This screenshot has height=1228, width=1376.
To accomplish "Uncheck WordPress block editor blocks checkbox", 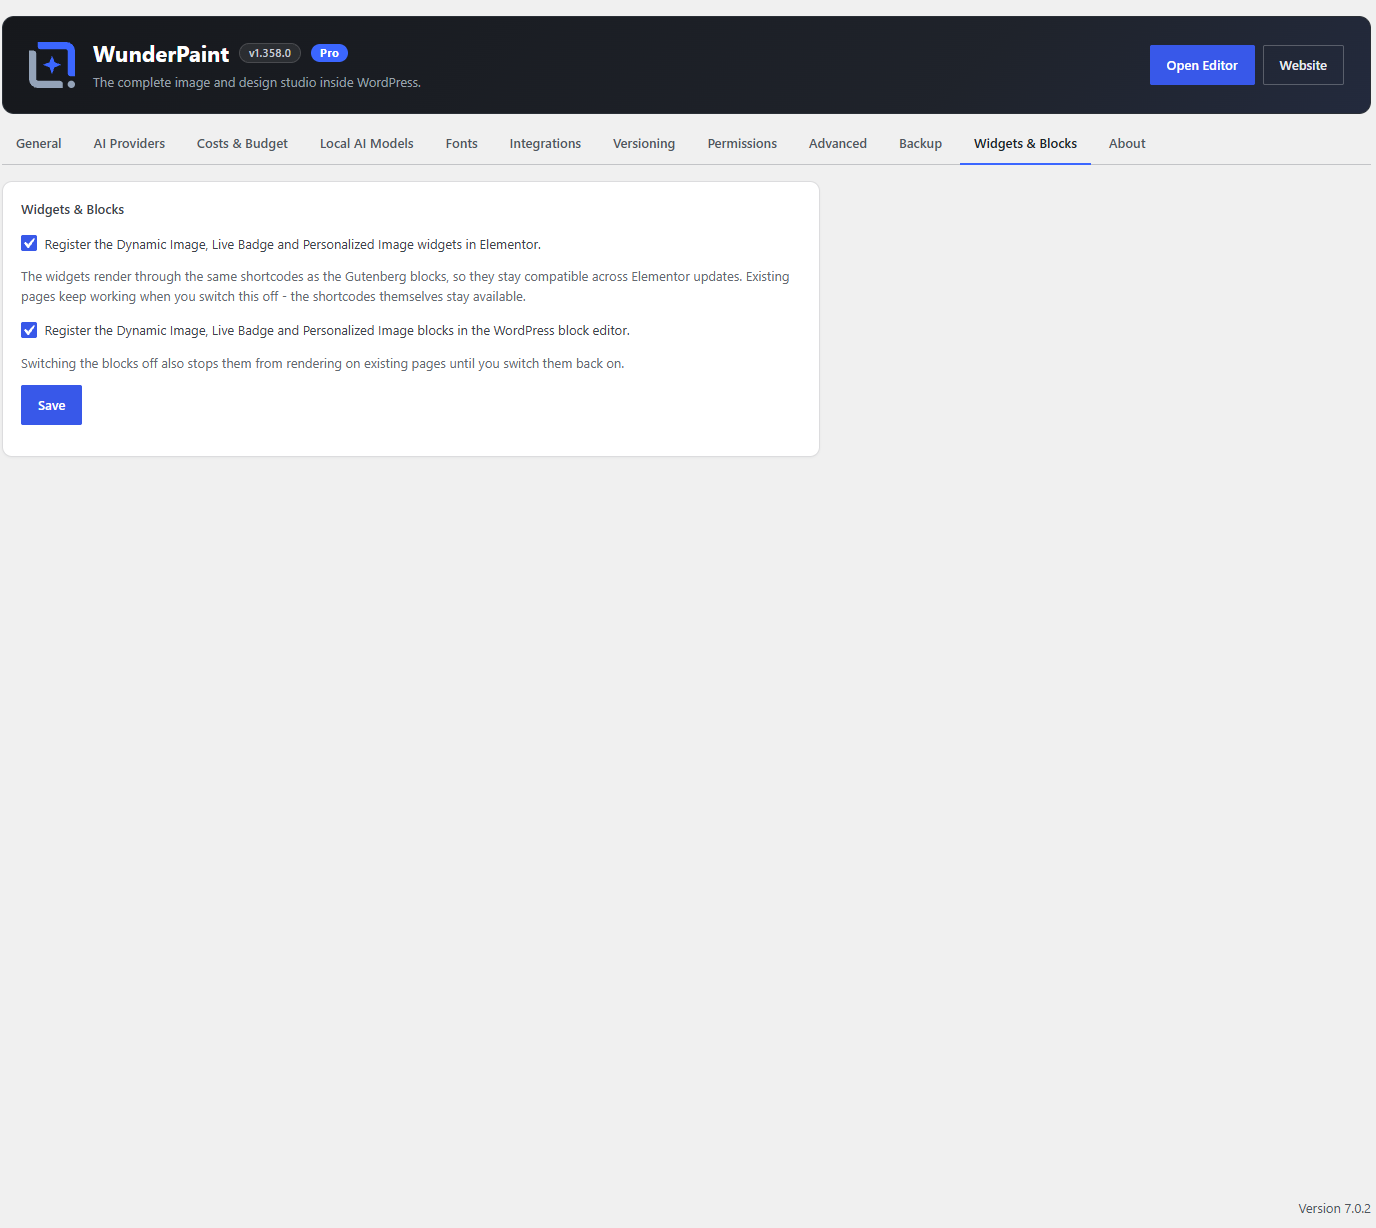I will click(29, 330).
